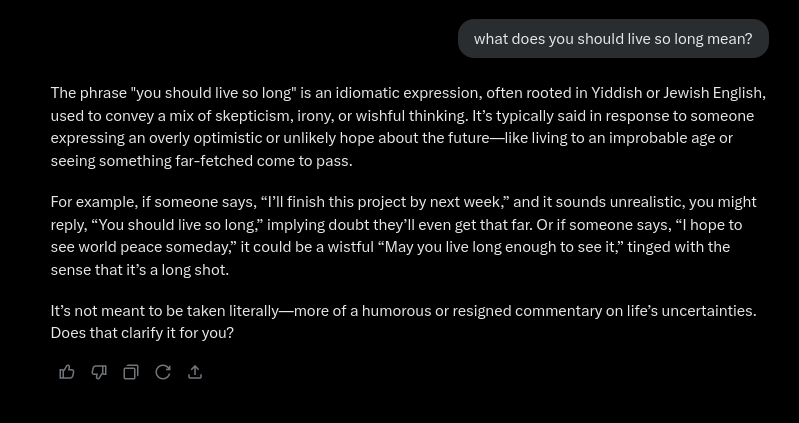Click the final paragraph 'It's not meant to be taken literally'
This screenshot has height=423, width=799.
pos(404,322)
